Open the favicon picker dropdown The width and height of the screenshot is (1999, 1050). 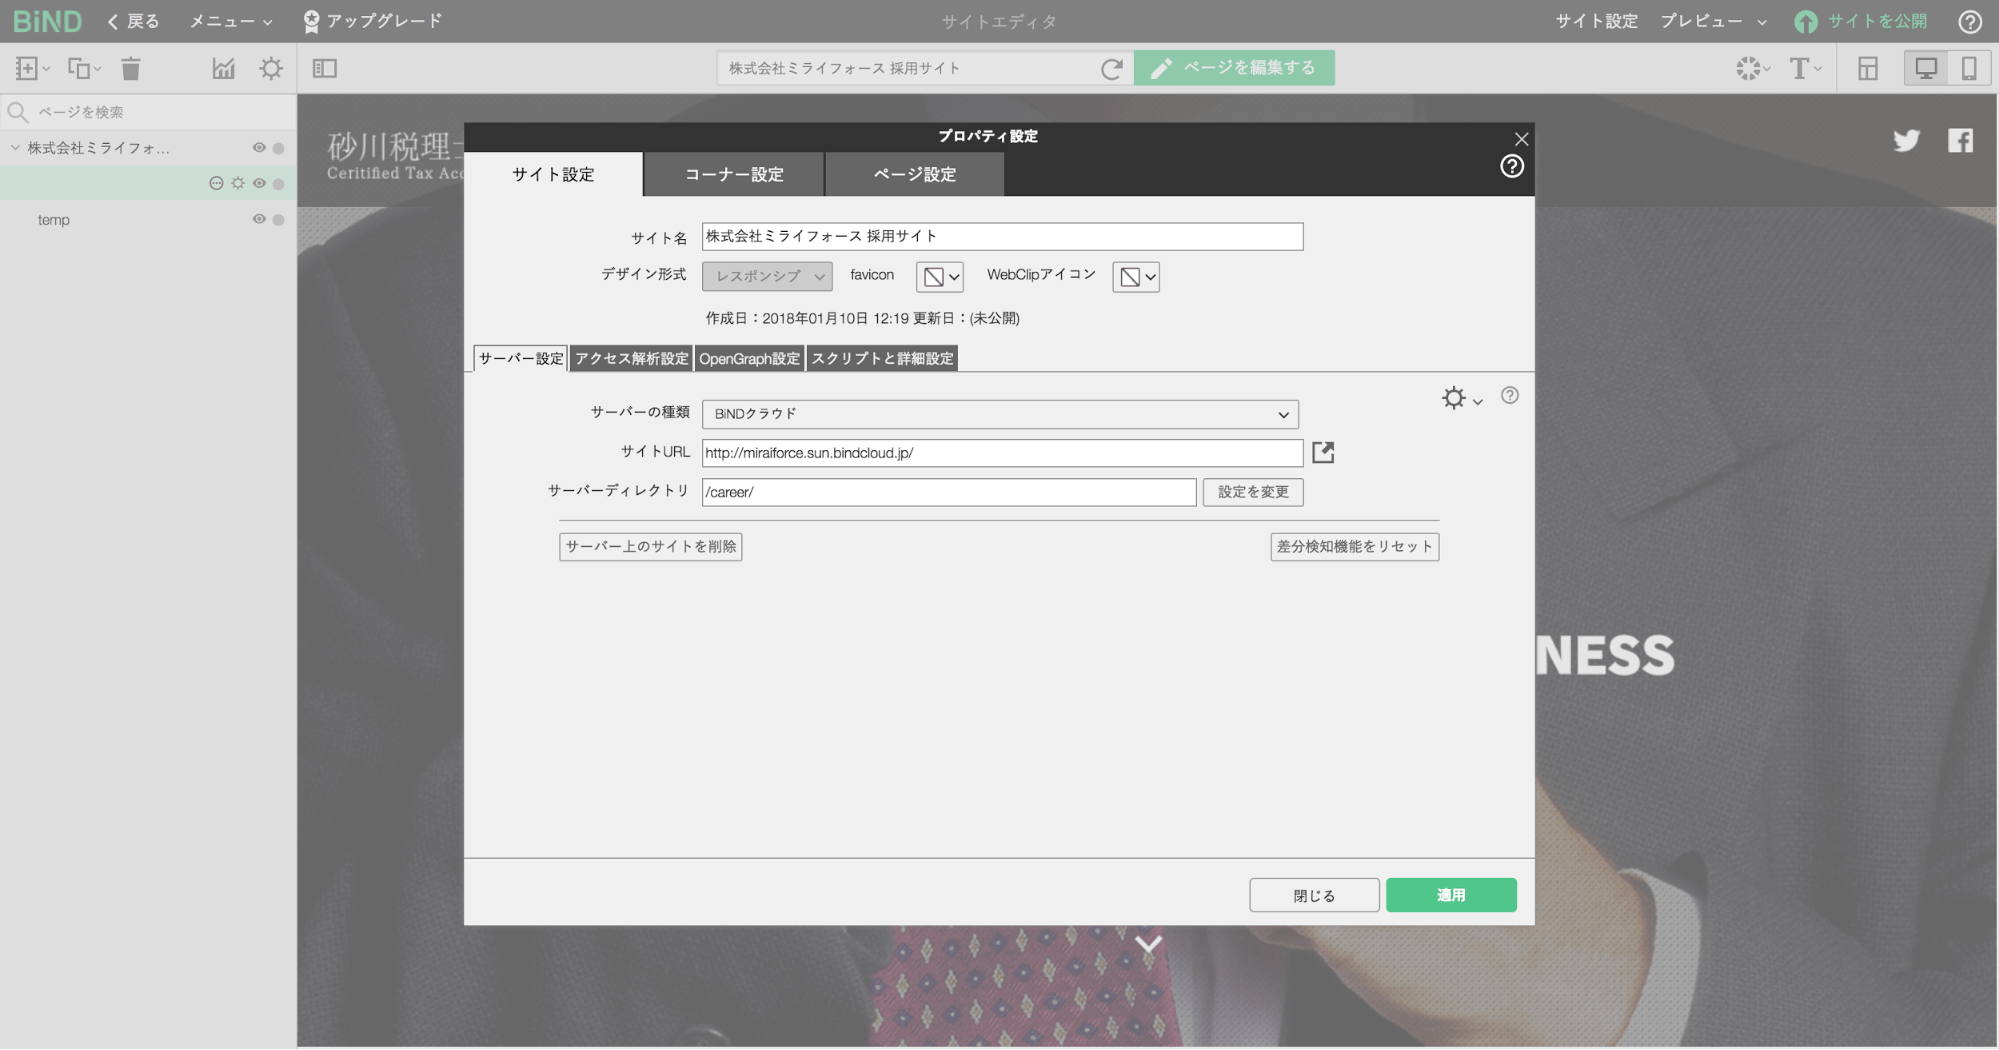[939, 277]
